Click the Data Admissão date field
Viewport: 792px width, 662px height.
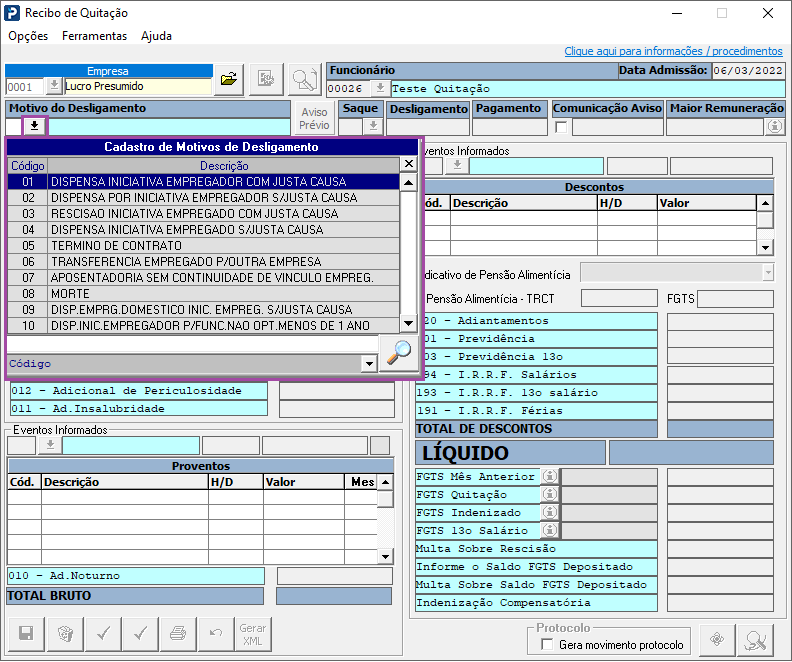tap(748, 71)
